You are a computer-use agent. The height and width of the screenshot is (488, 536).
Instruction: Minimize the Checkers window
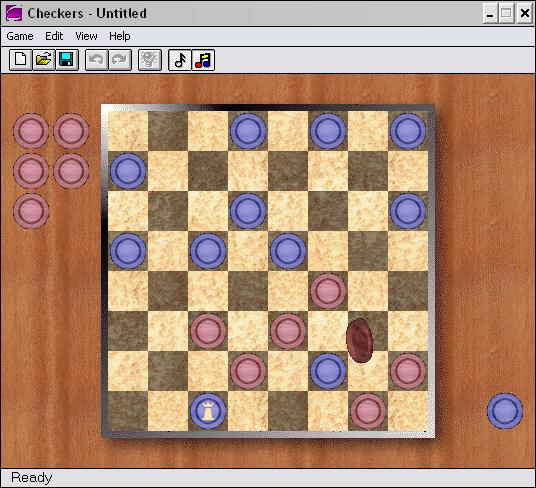490,14
